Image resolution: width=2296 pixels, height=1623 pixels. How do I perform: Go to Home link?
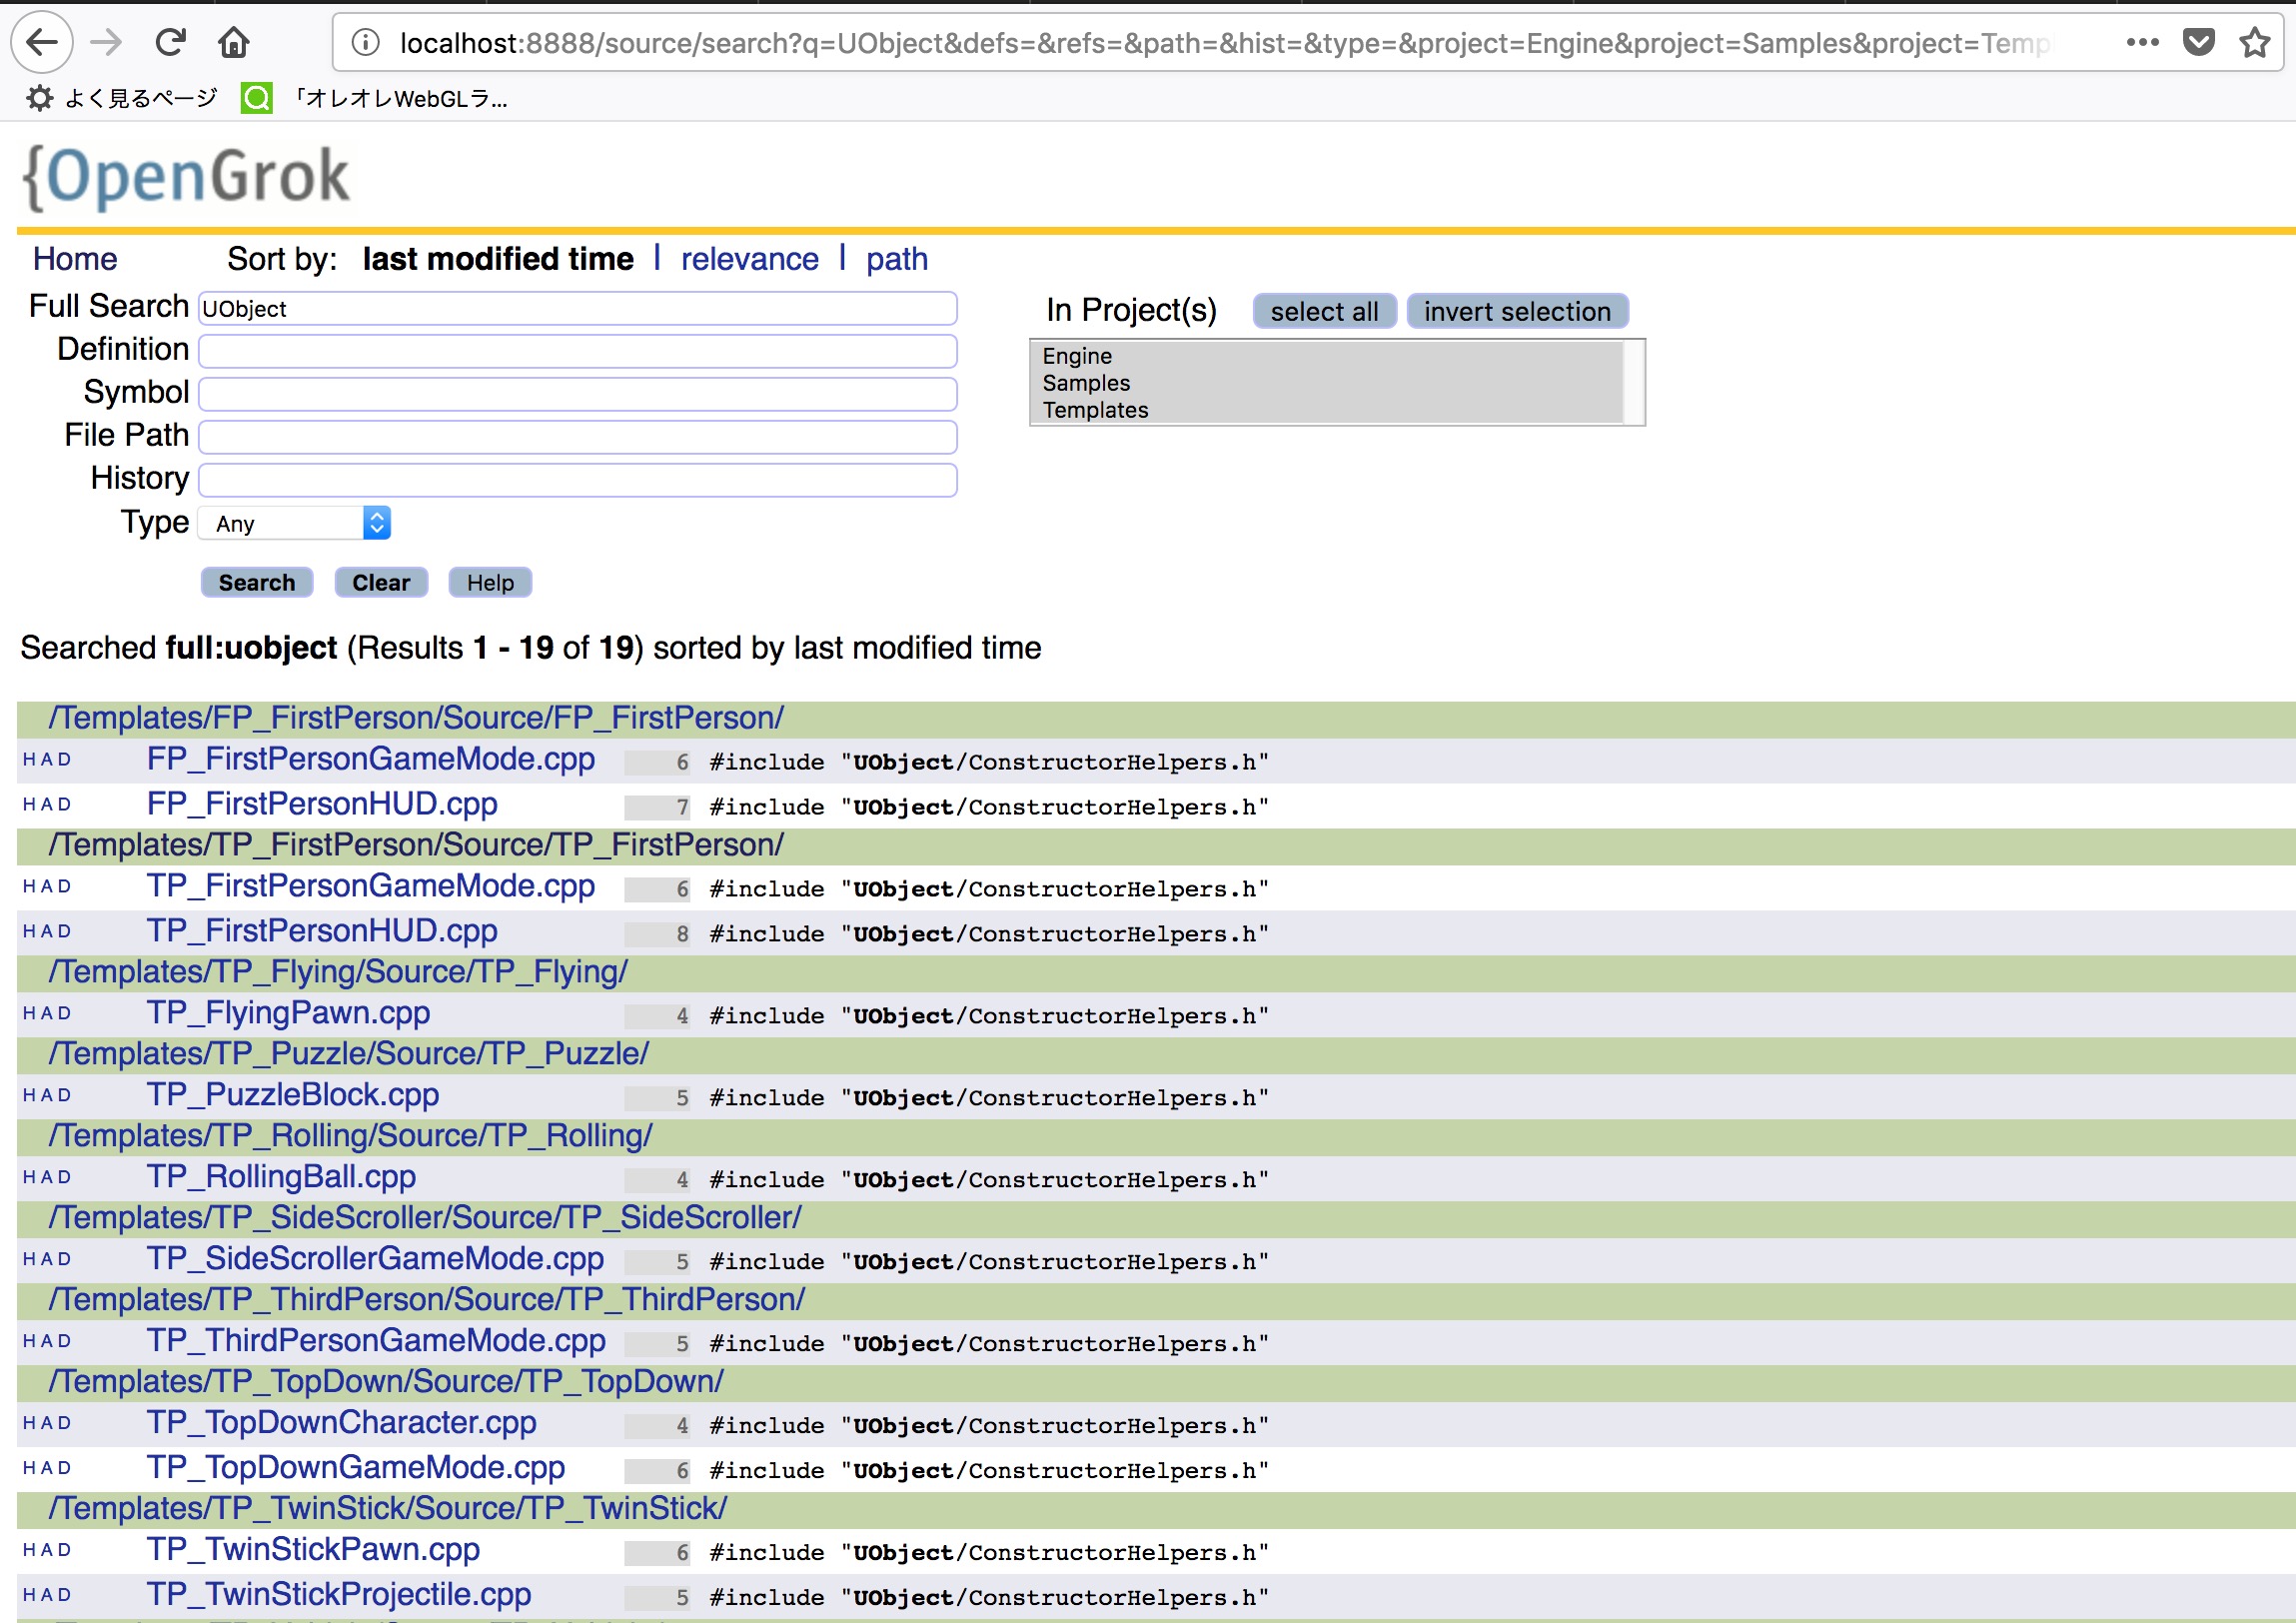pos(75,259)
